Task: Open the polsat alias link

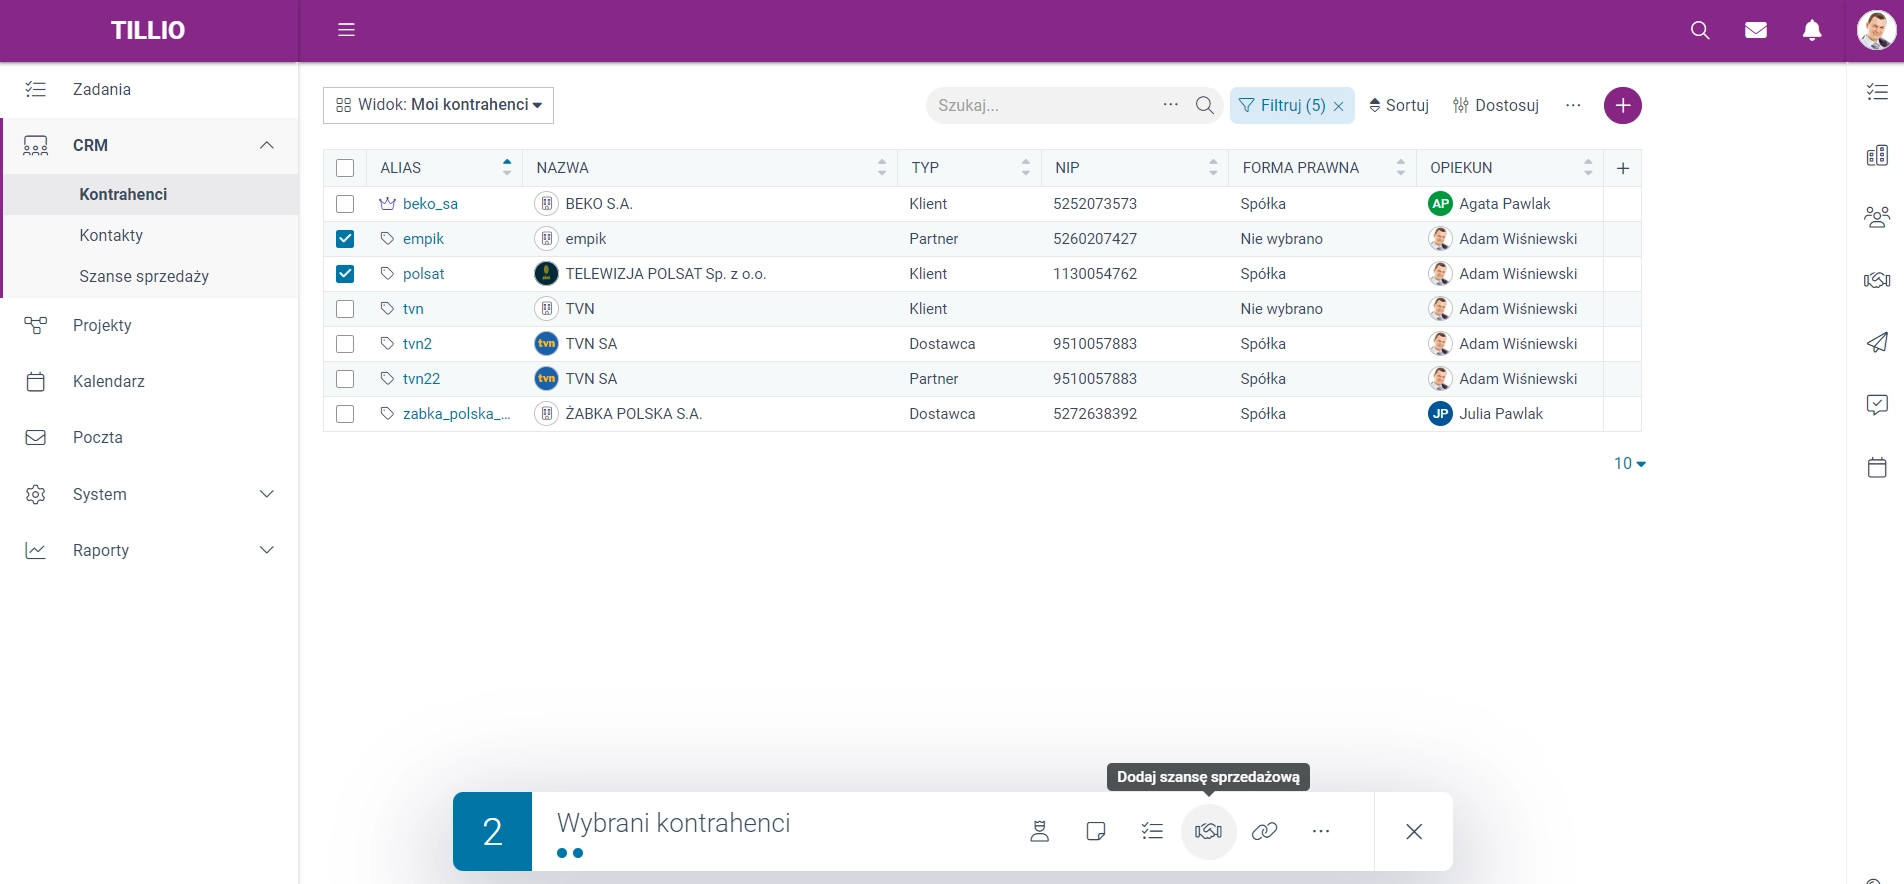Action: [424, 274]
